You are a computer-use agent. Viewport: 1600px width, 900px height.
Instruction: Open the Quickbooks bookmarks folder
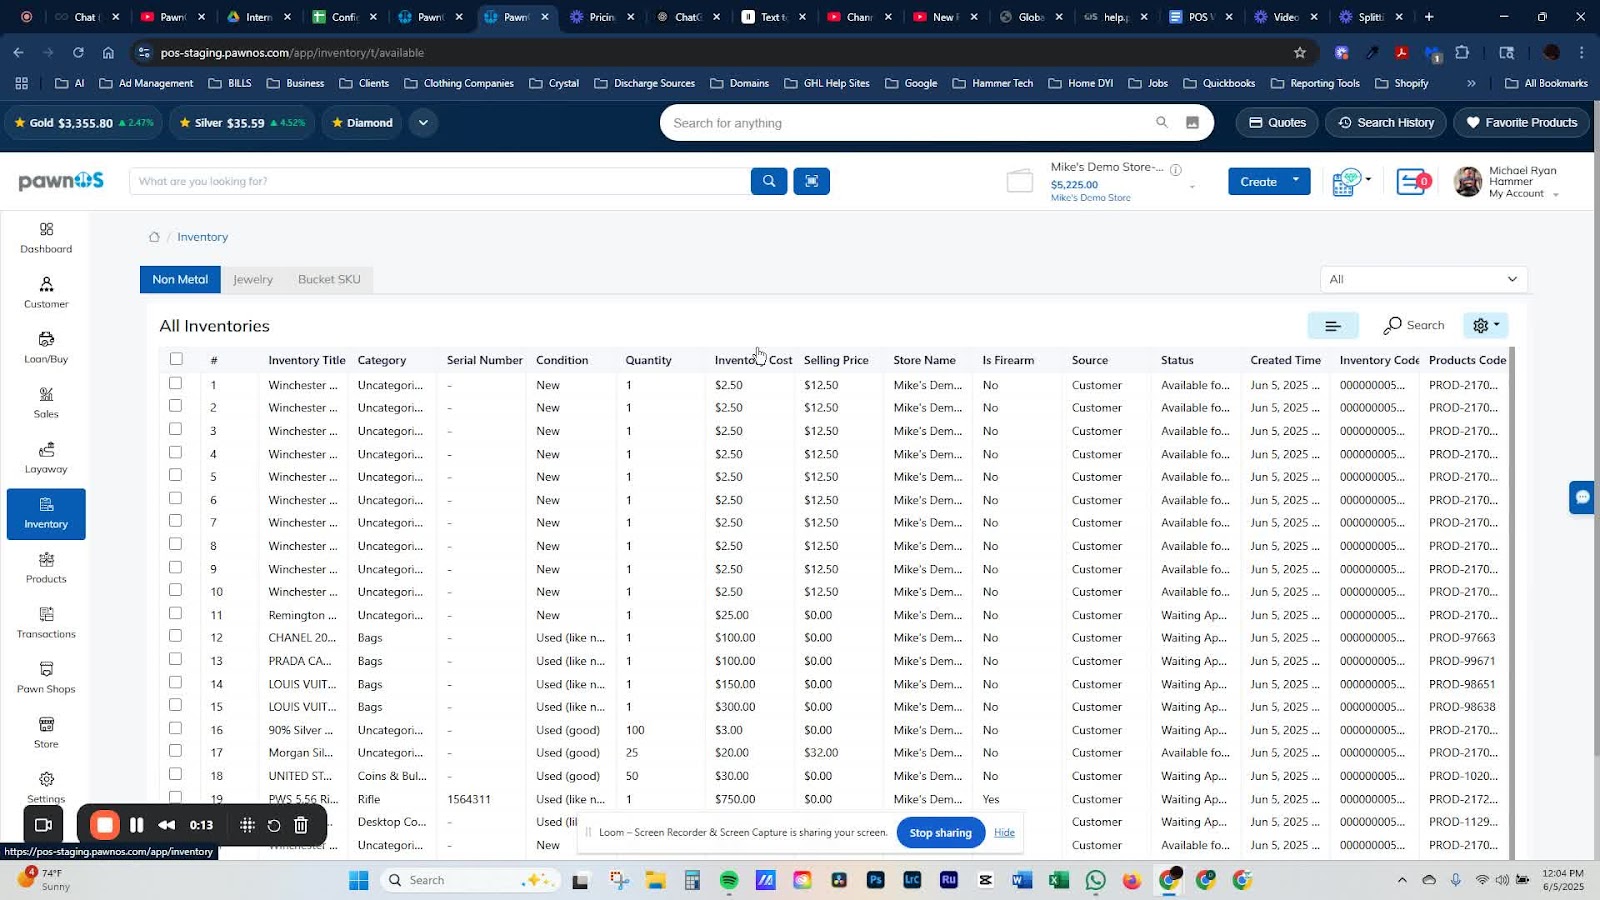(1219, 83)
